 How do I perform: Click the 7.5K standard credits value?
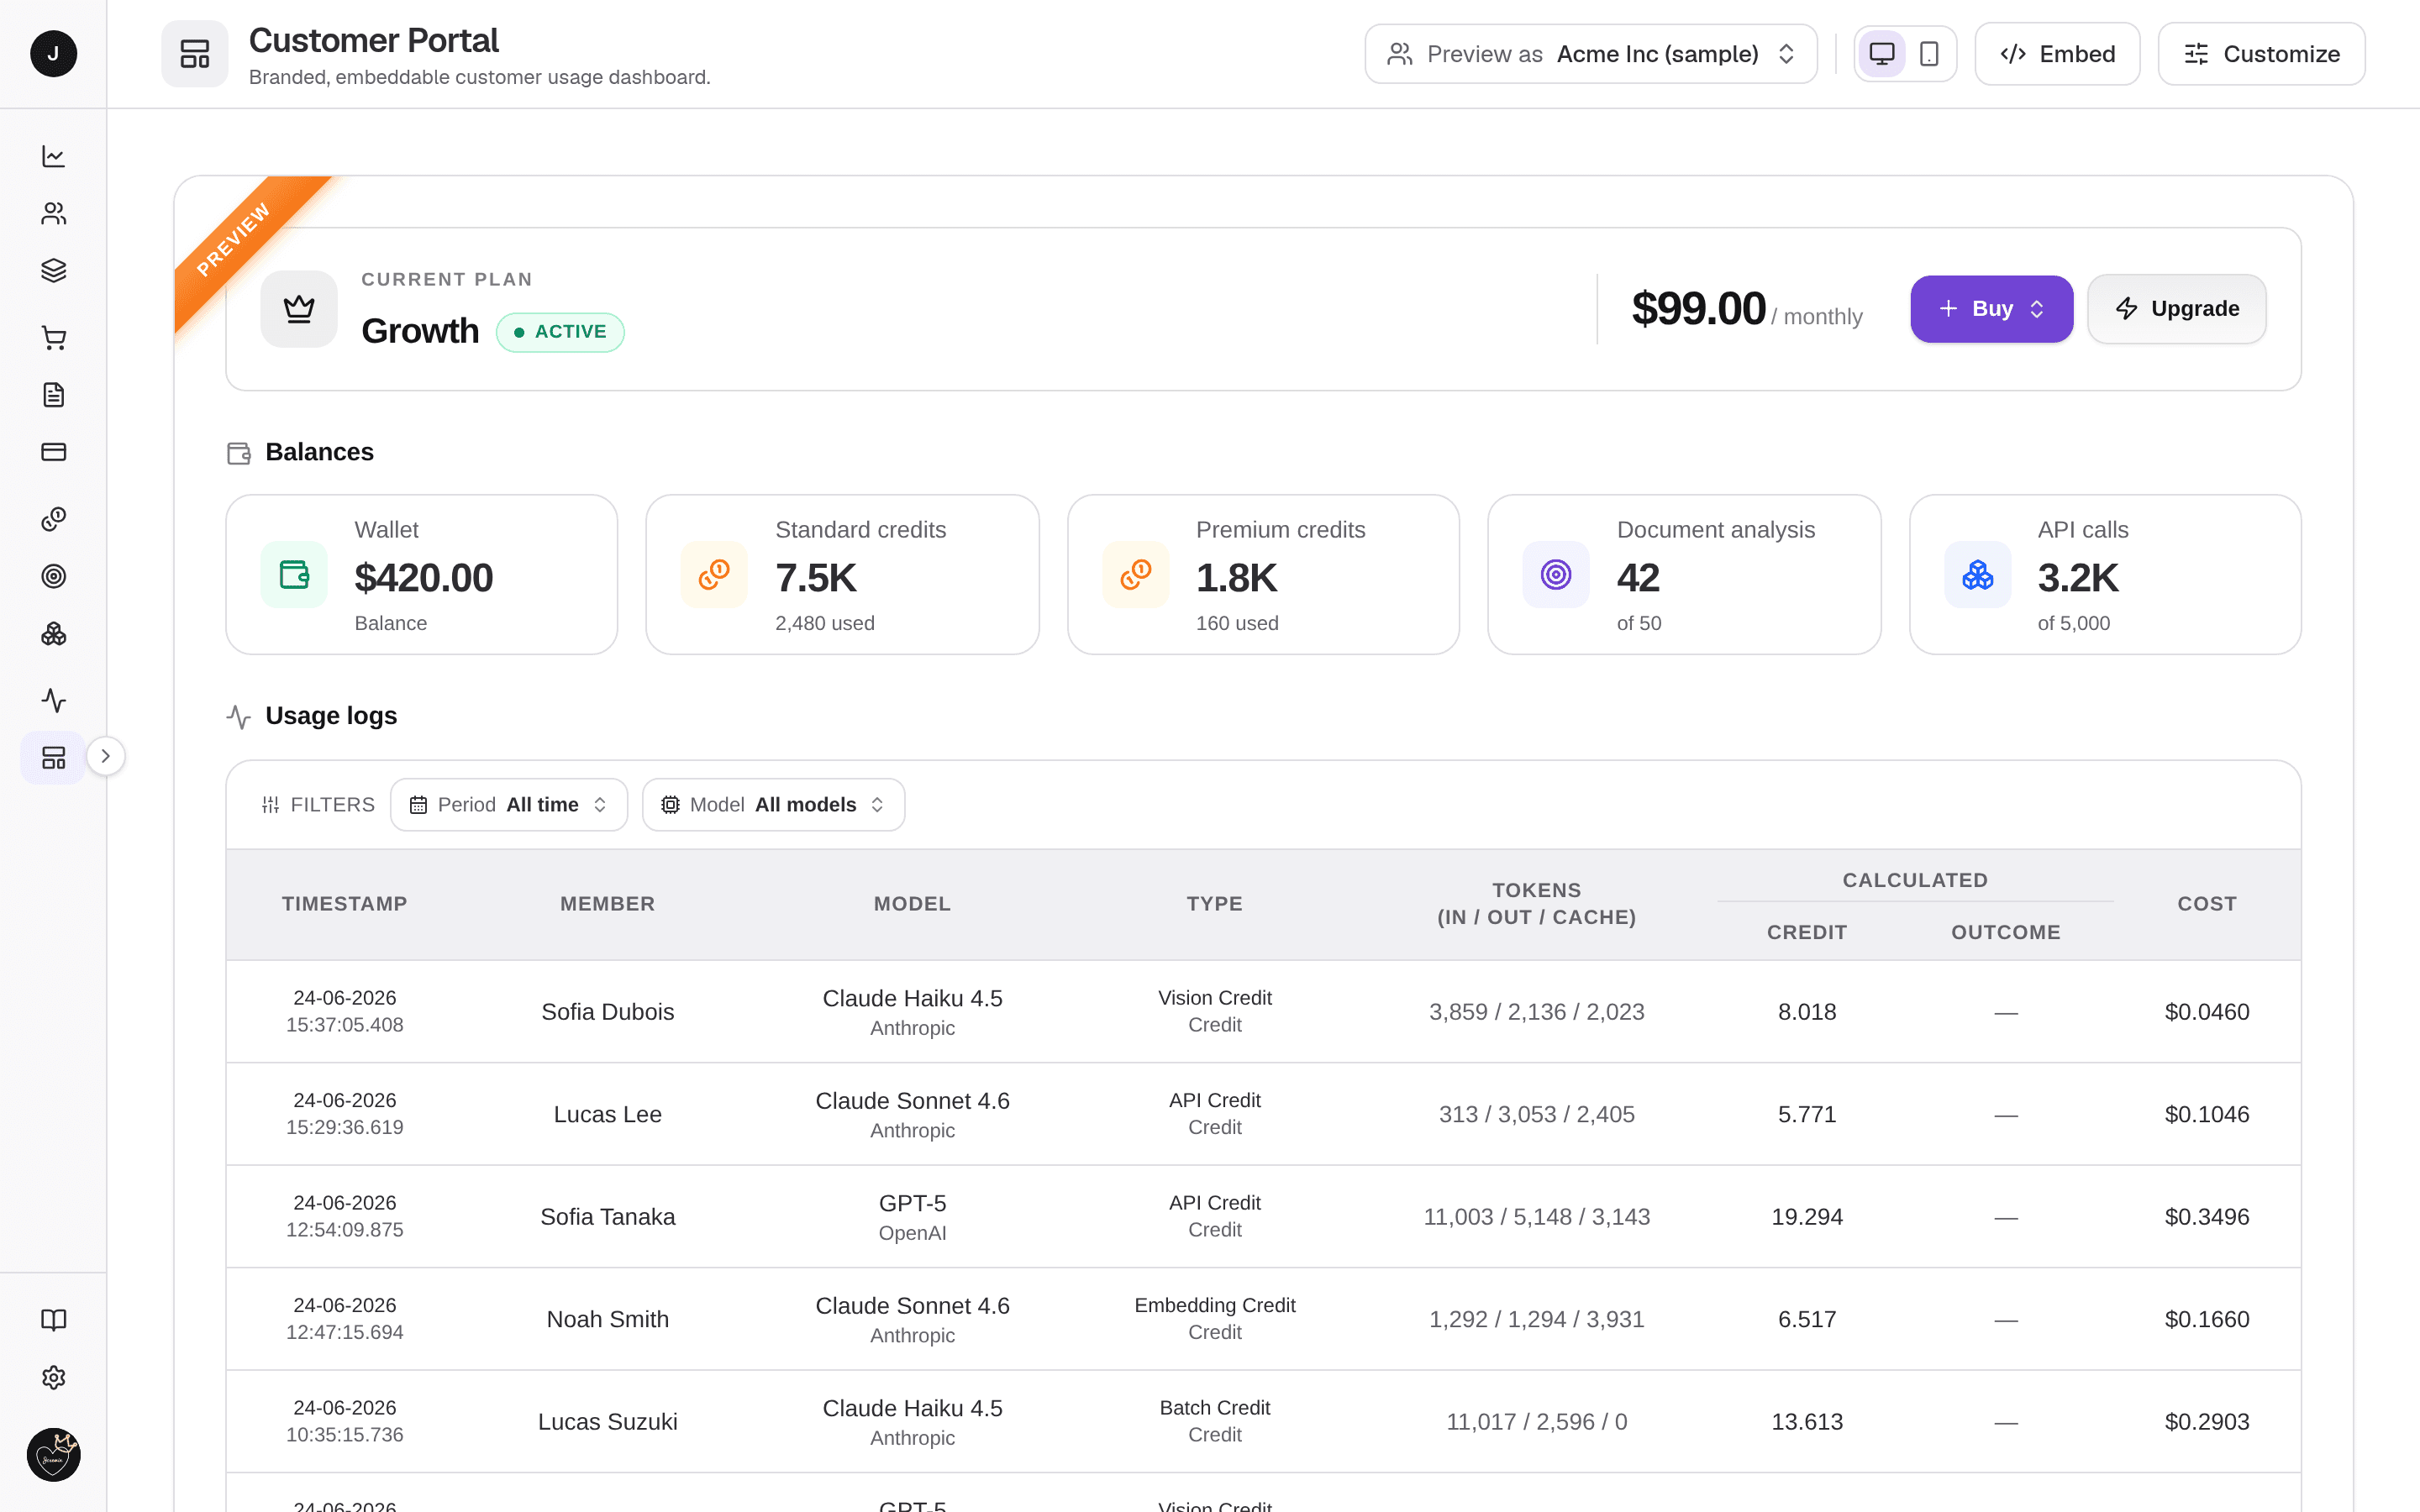(815, 578)
